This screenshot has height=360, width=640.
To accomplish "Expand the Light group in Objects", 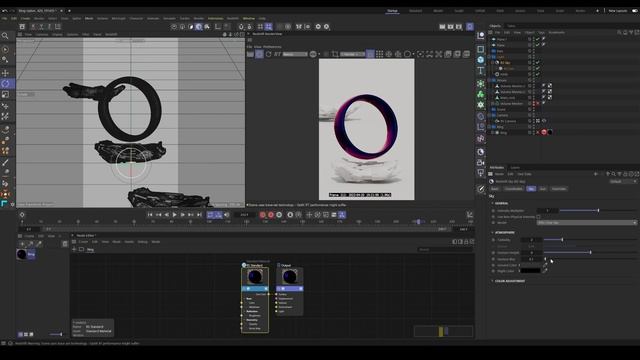I will (x=489, y=57).
